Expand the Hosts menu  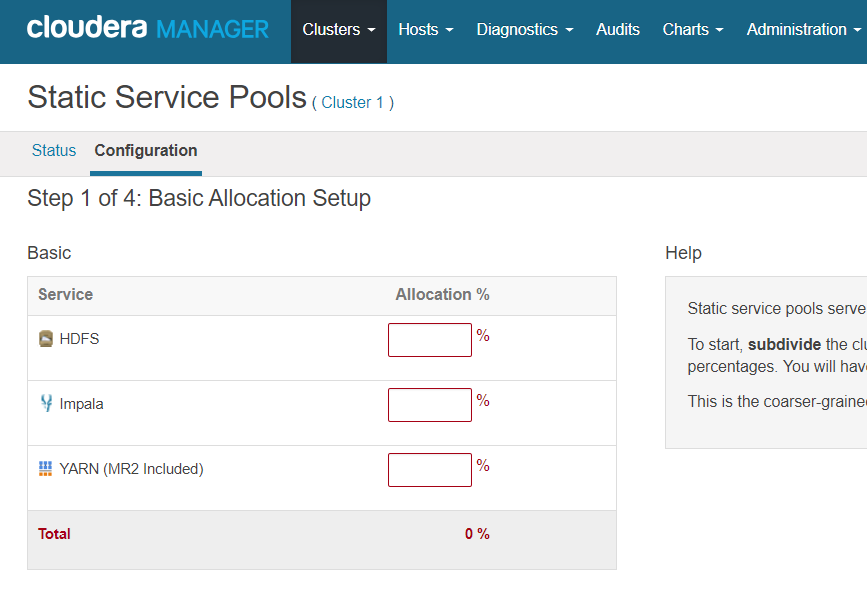(x=425, y=29)
